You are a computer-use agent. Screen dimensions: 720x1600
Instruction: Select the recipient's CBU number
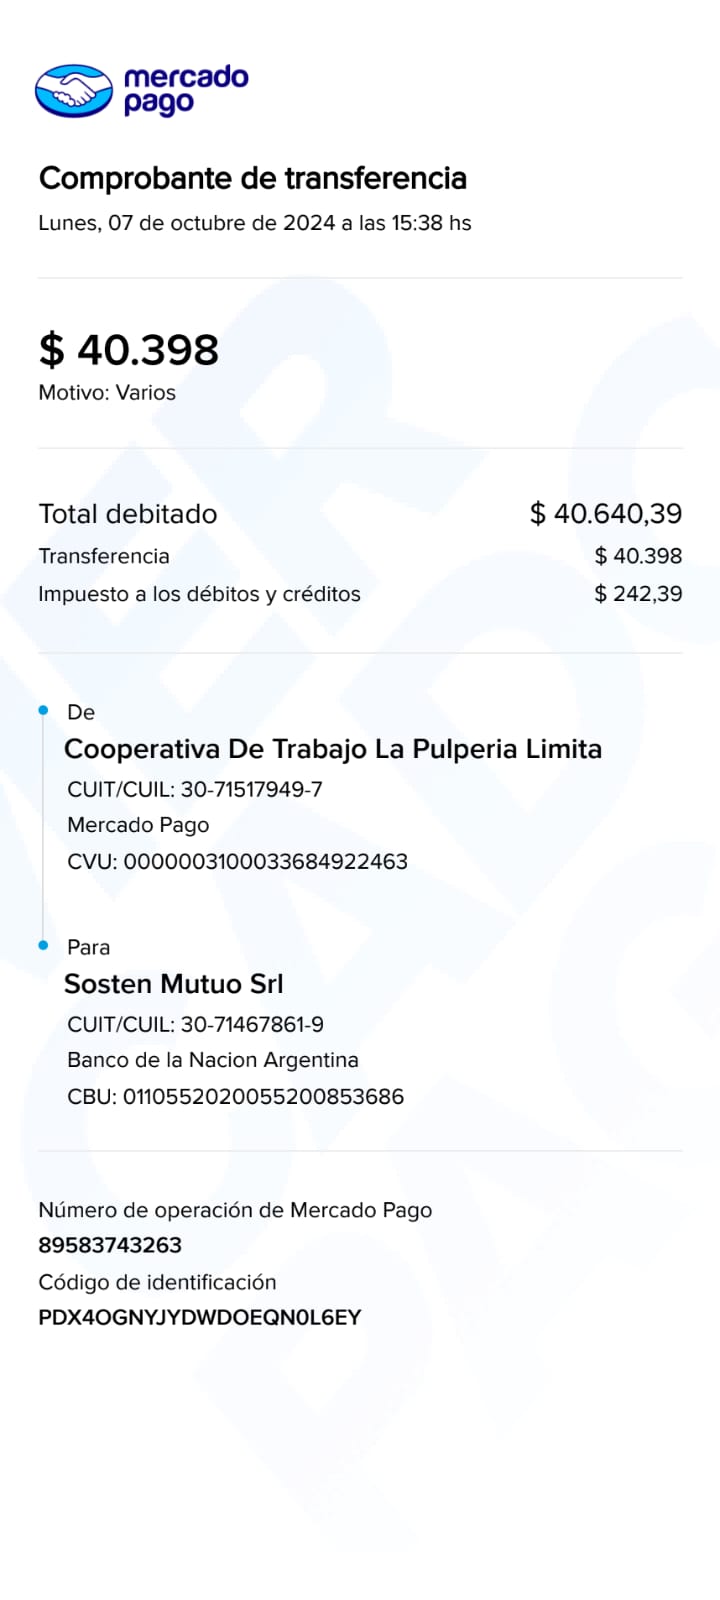tap(263, 1097)
